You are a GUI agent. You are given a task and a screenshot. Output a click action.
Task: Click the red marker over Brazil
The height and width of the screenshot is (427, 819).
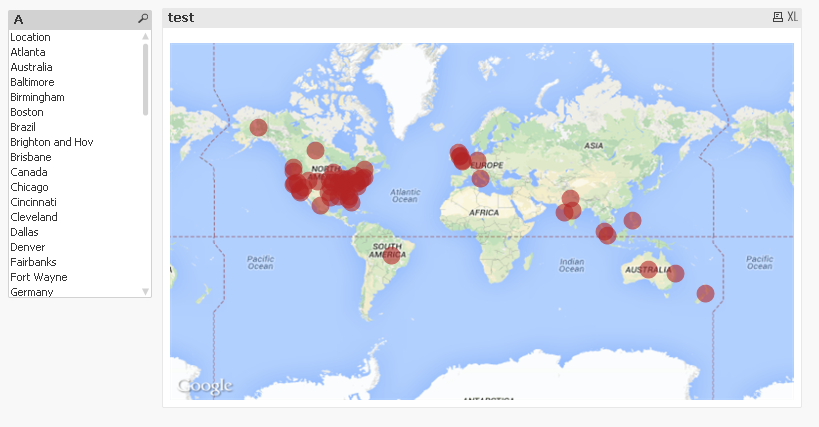(391, 255)
